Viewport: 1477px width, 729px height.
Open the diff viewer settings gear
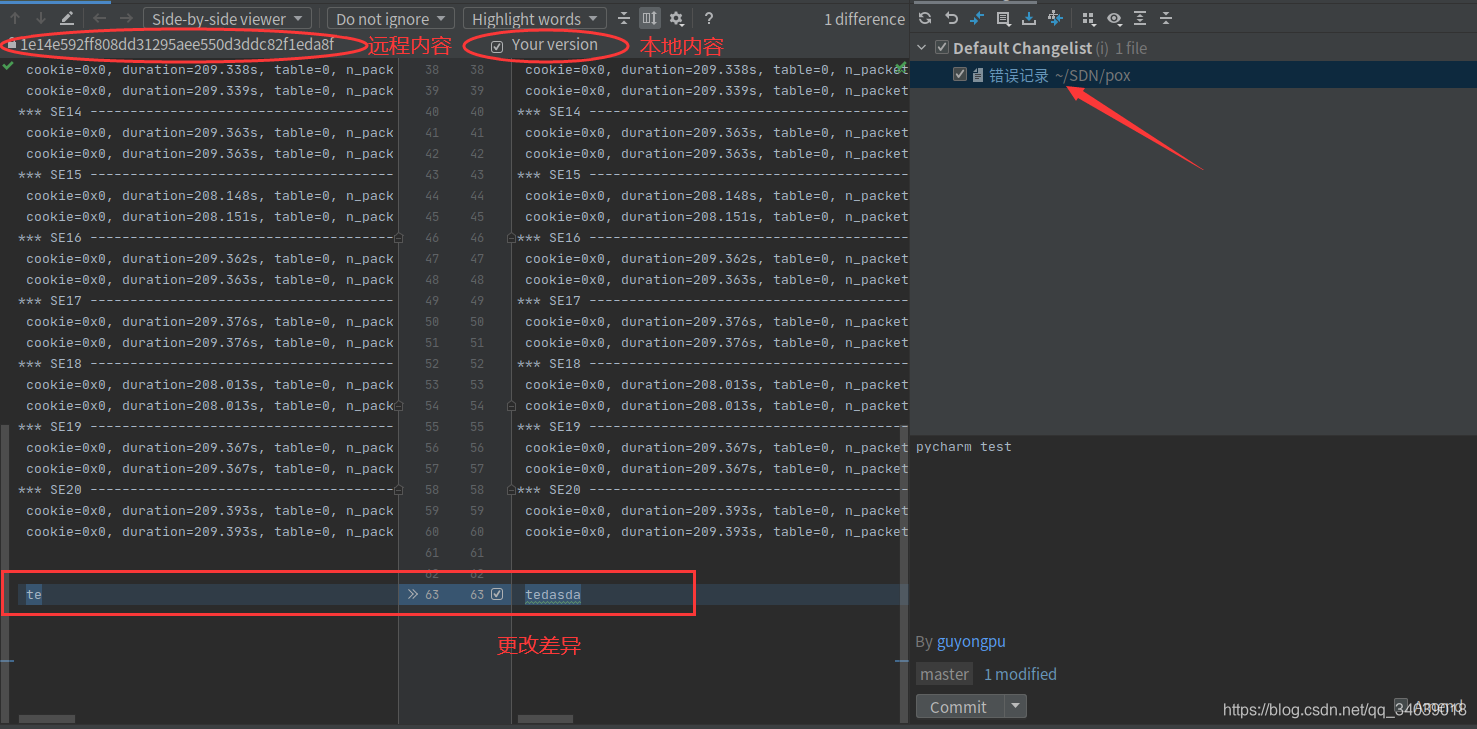click(x=676, y=18)
